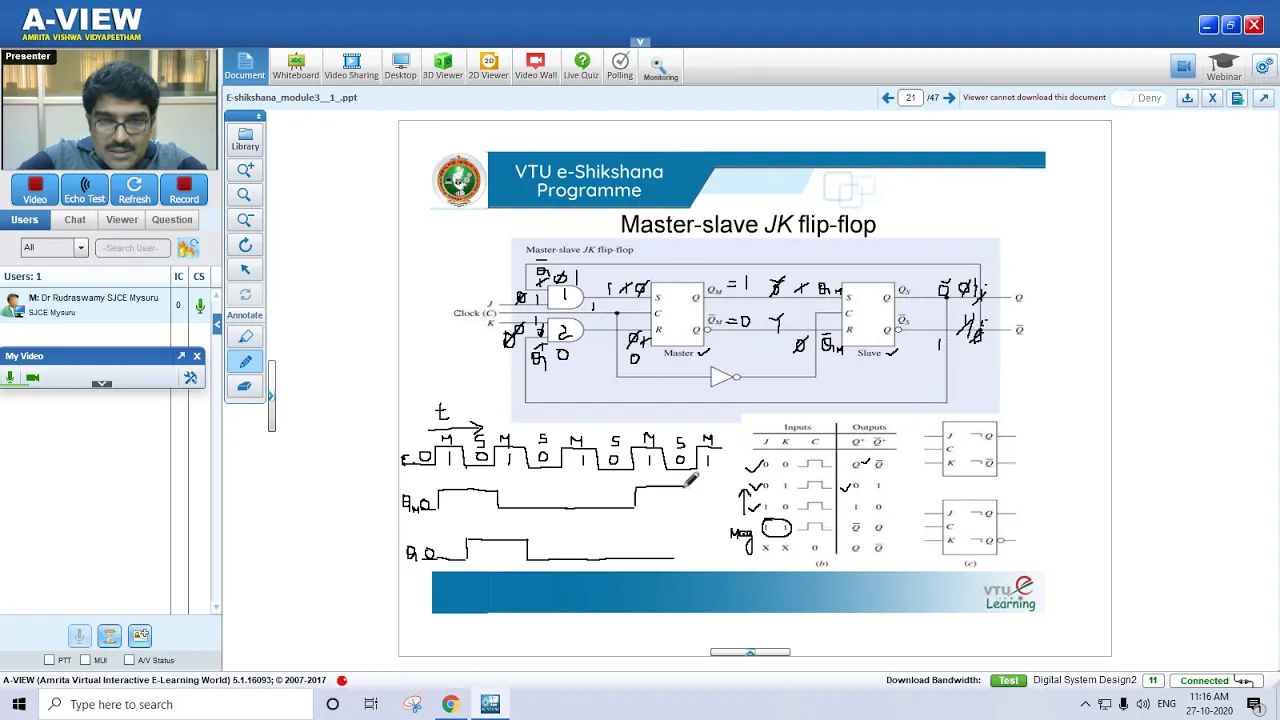Image resolution: width=1280 pixels, height=720 pixels.
Task: Click the hourglass button
Action: tap(109, 635)
